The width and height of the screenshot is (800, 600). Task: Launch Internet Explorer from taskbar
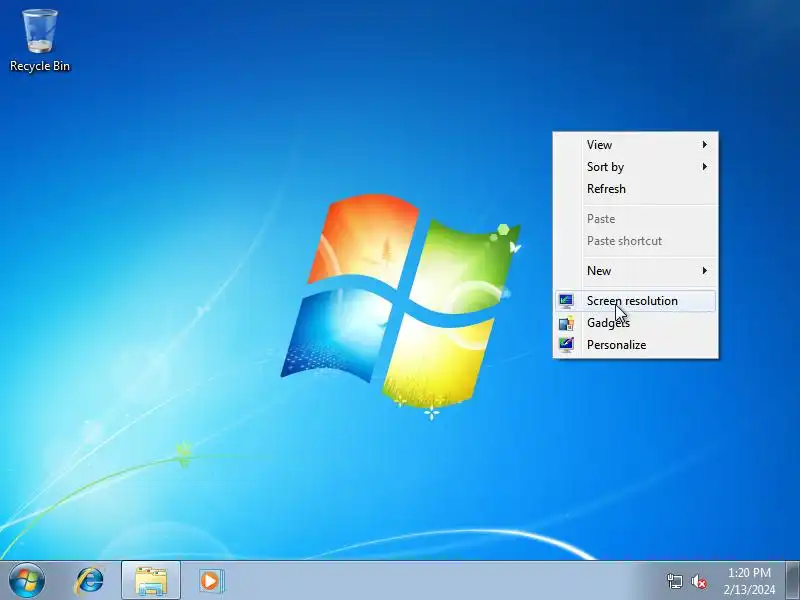pyautogui.click(x=89, y=581)
